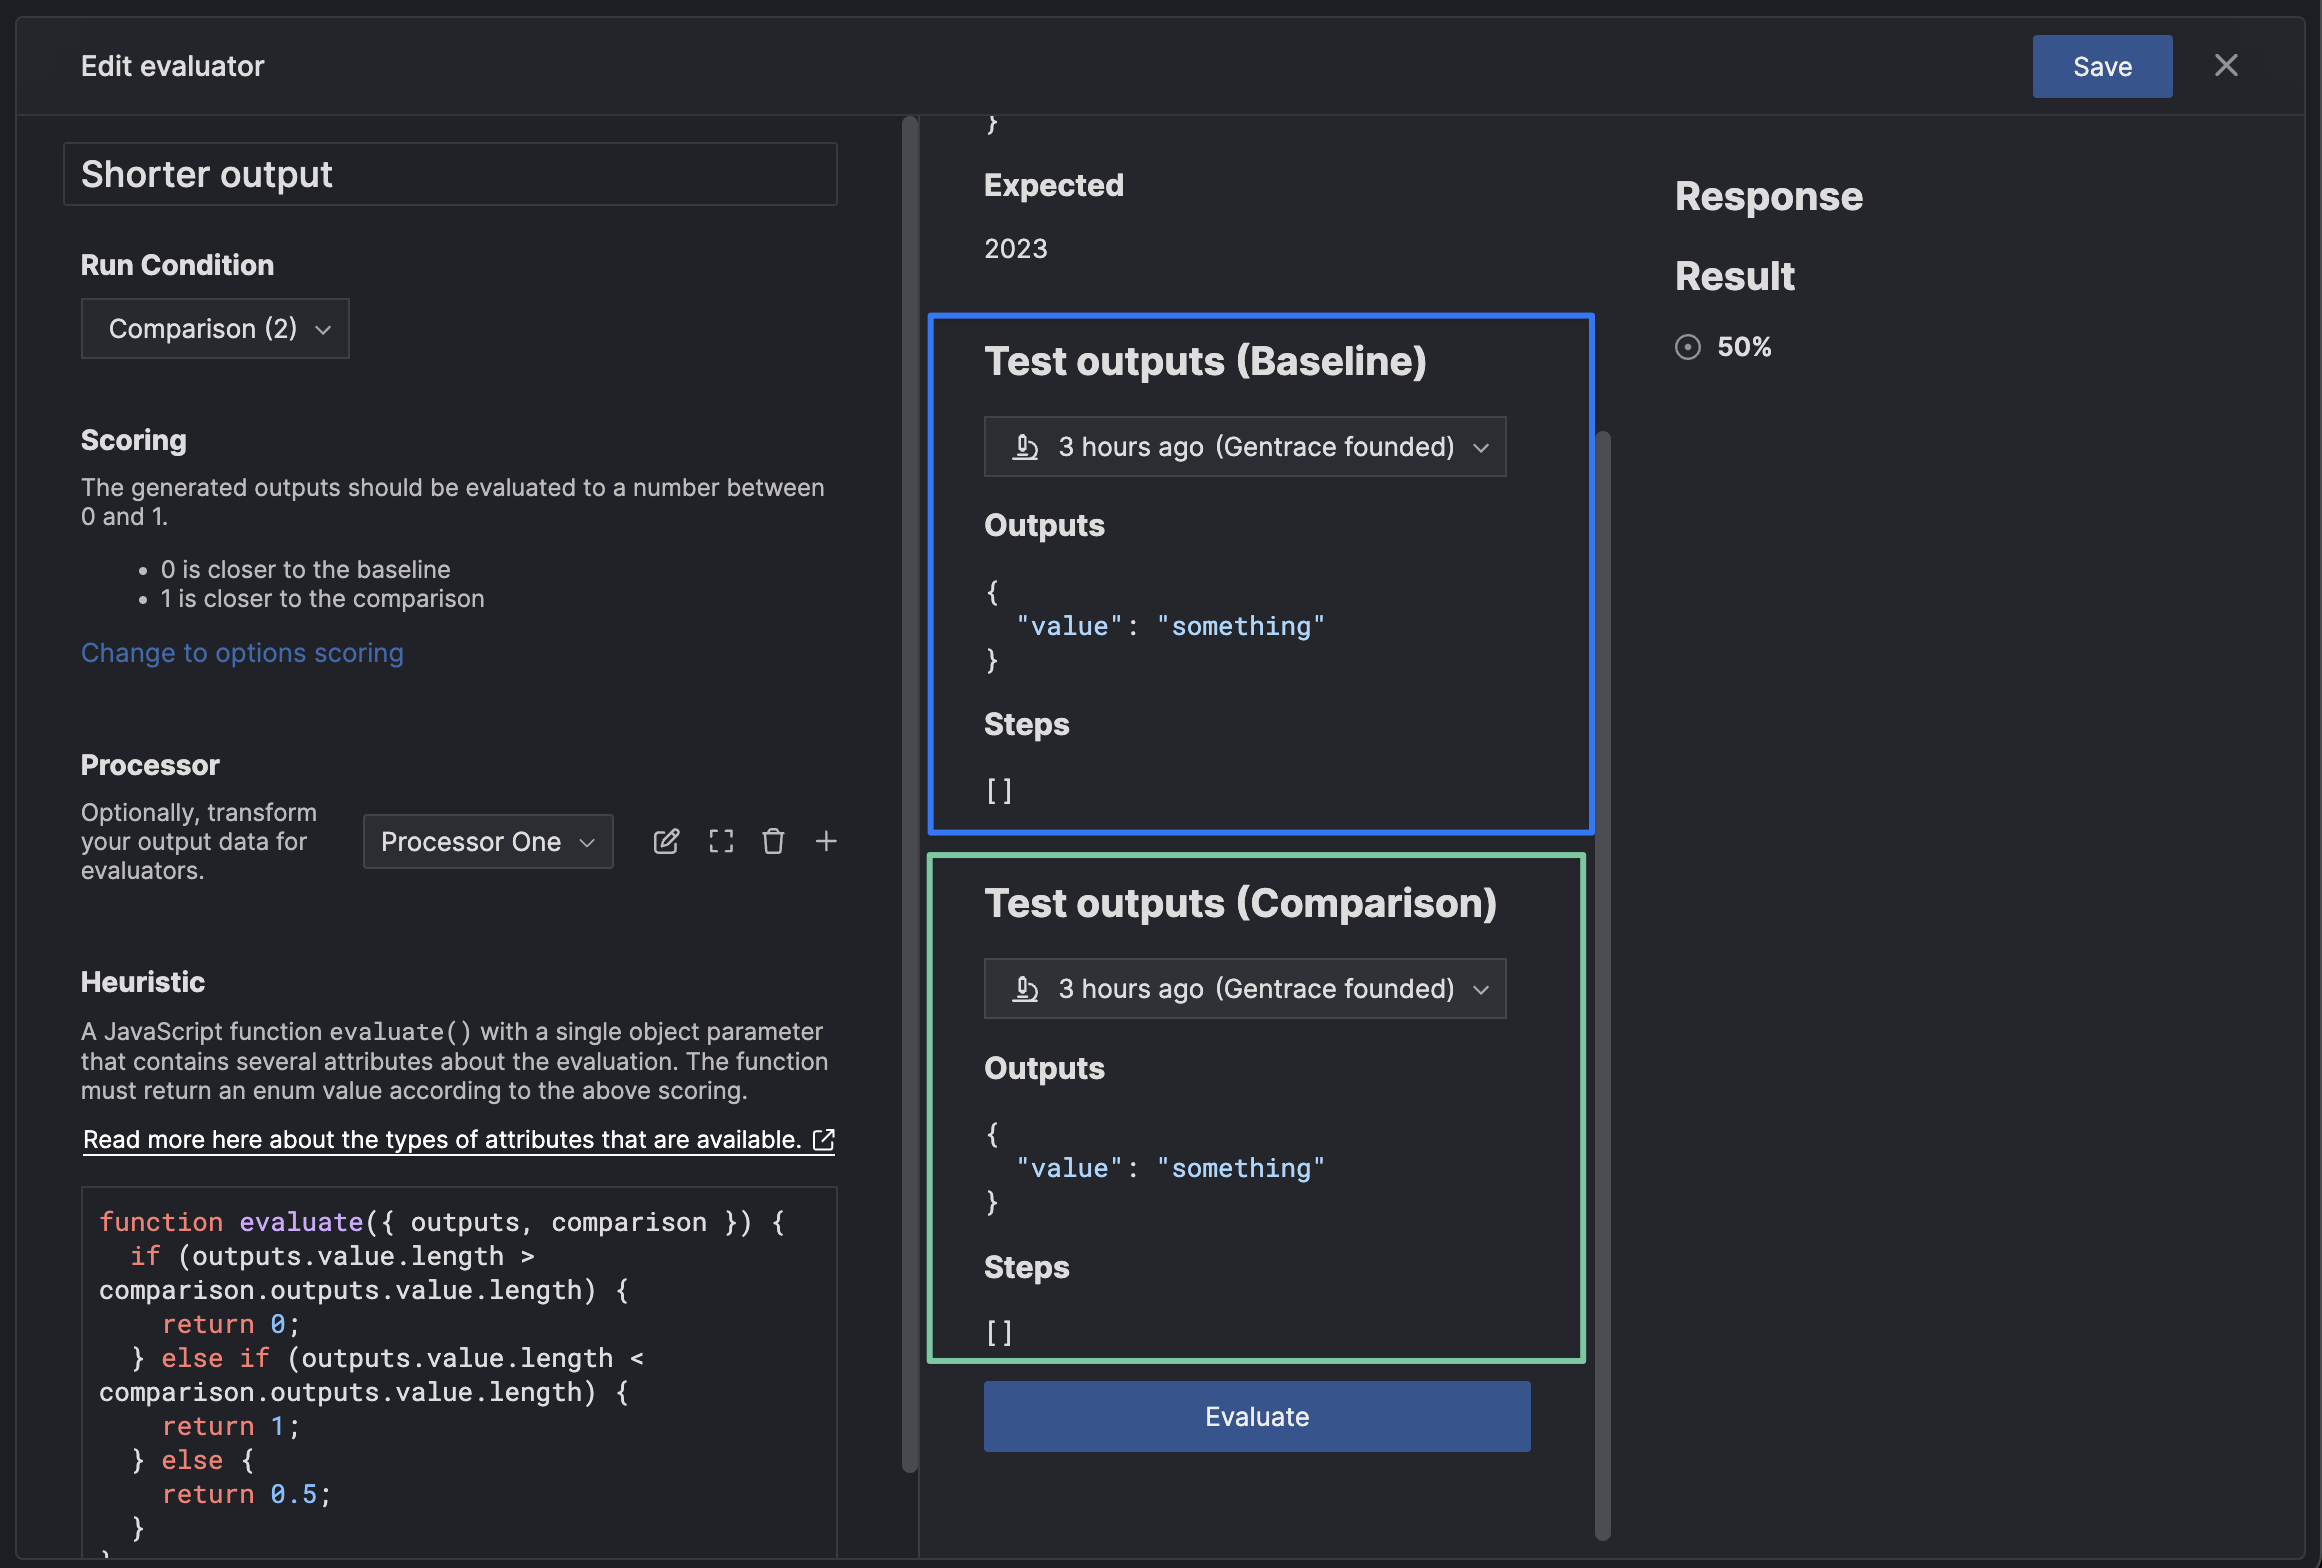Add a new processor with plus icon
This screenshot has height=1568, width=2322.
pyautogui.click(x=826, y=841)
